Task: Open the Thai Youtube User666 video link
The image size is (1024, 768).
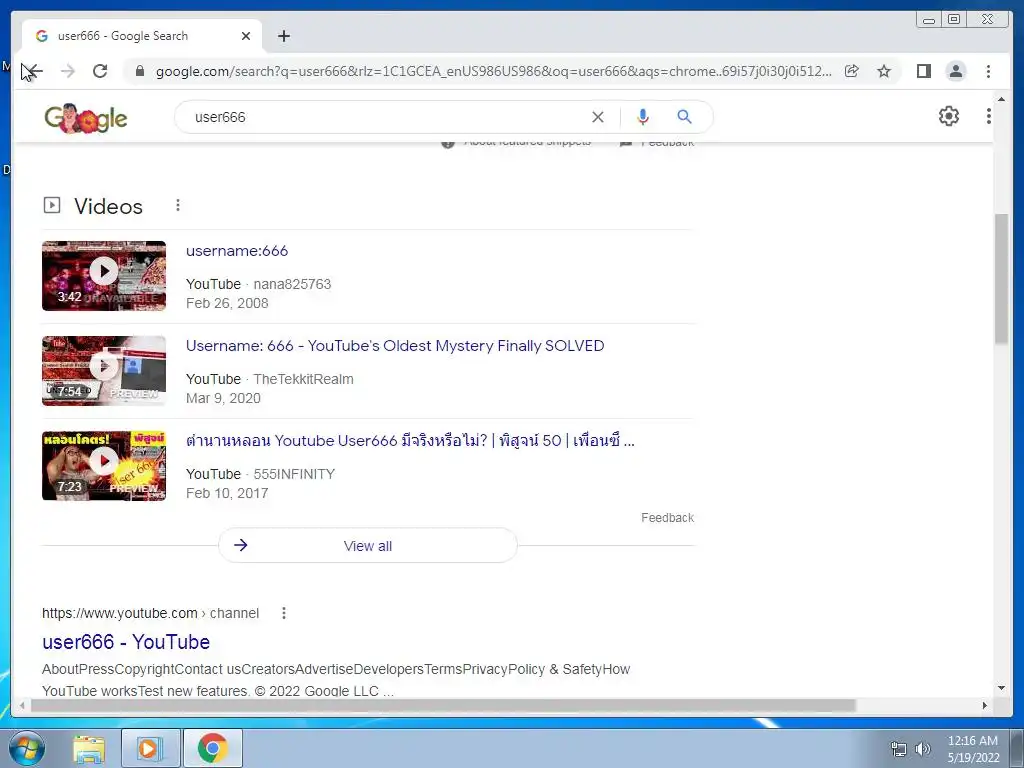Action: click(409, 441)
